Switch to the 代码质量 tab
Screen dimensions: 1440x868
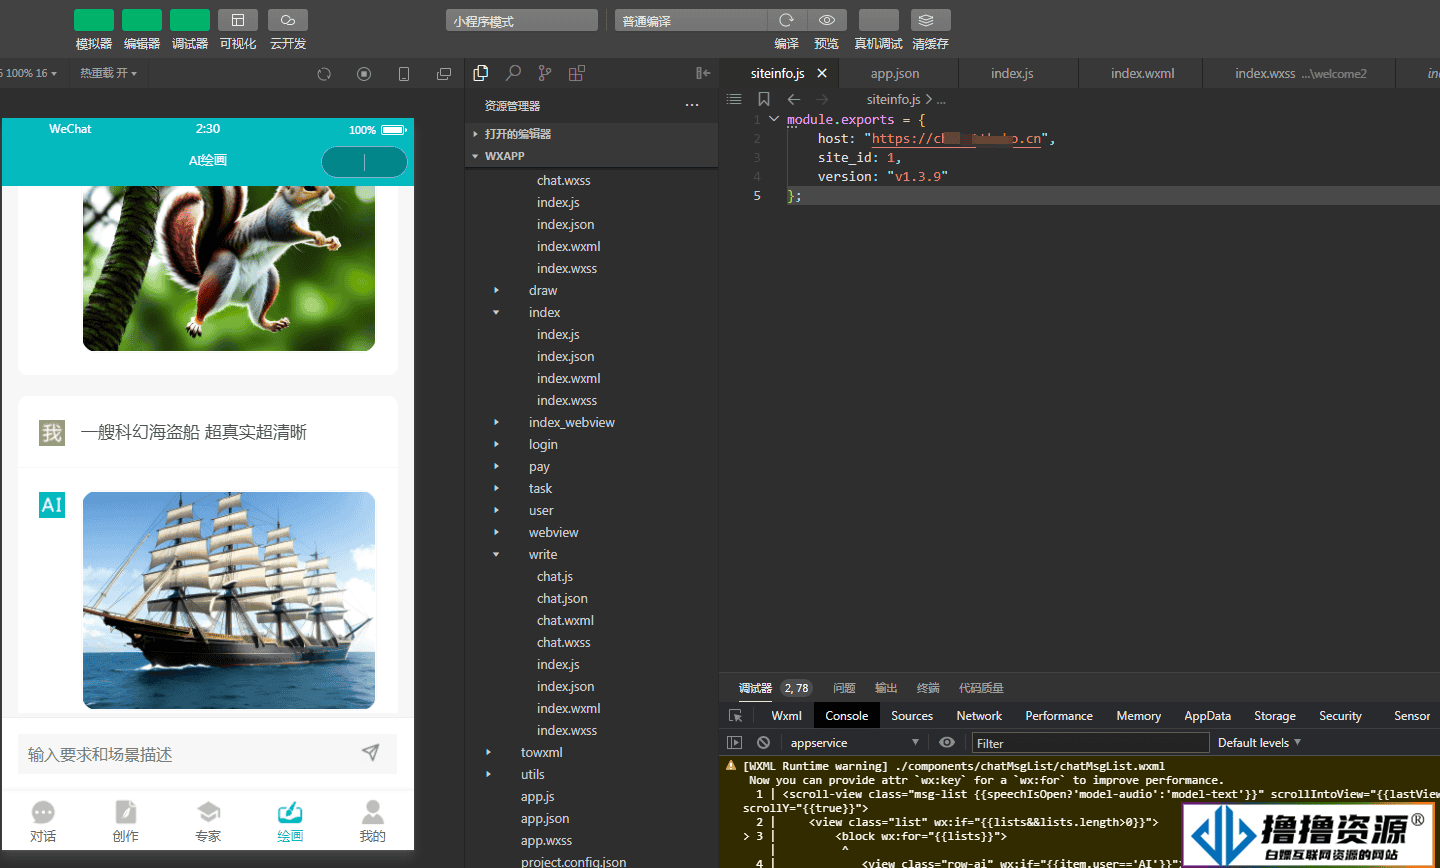tap(981, 688)
